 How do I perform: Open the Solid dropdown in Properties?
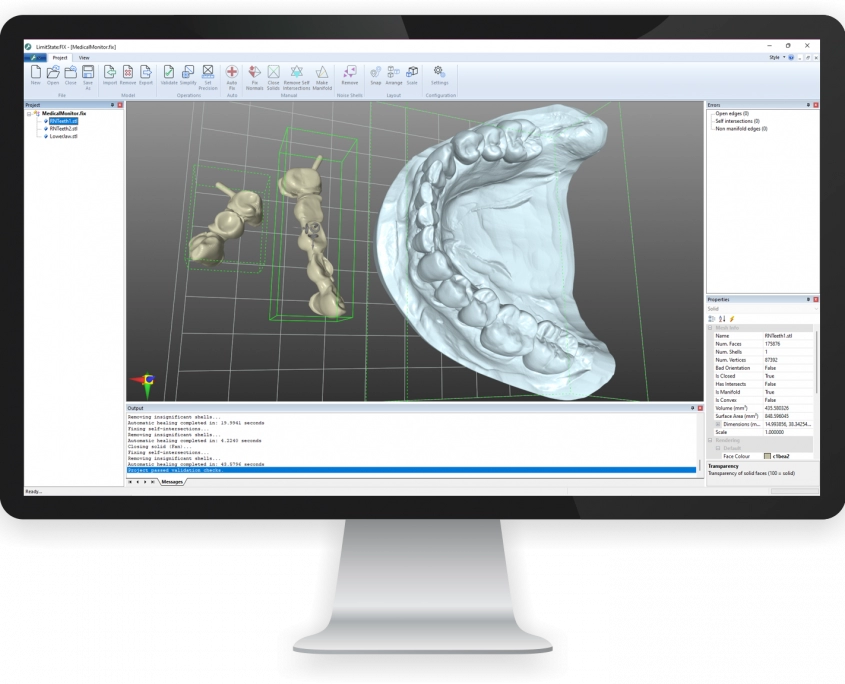click(x=760, y=308)
